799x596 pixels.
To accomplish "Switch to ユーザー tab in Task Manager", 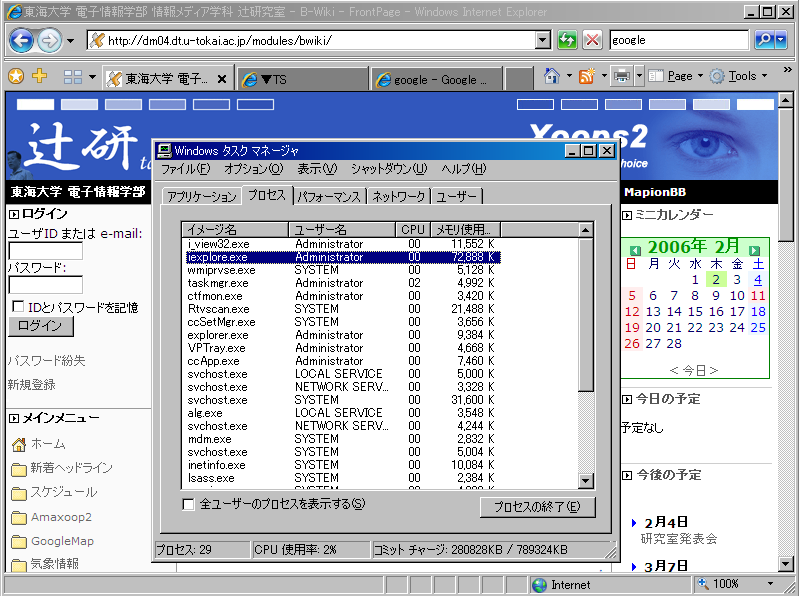I will pos(457,197).
